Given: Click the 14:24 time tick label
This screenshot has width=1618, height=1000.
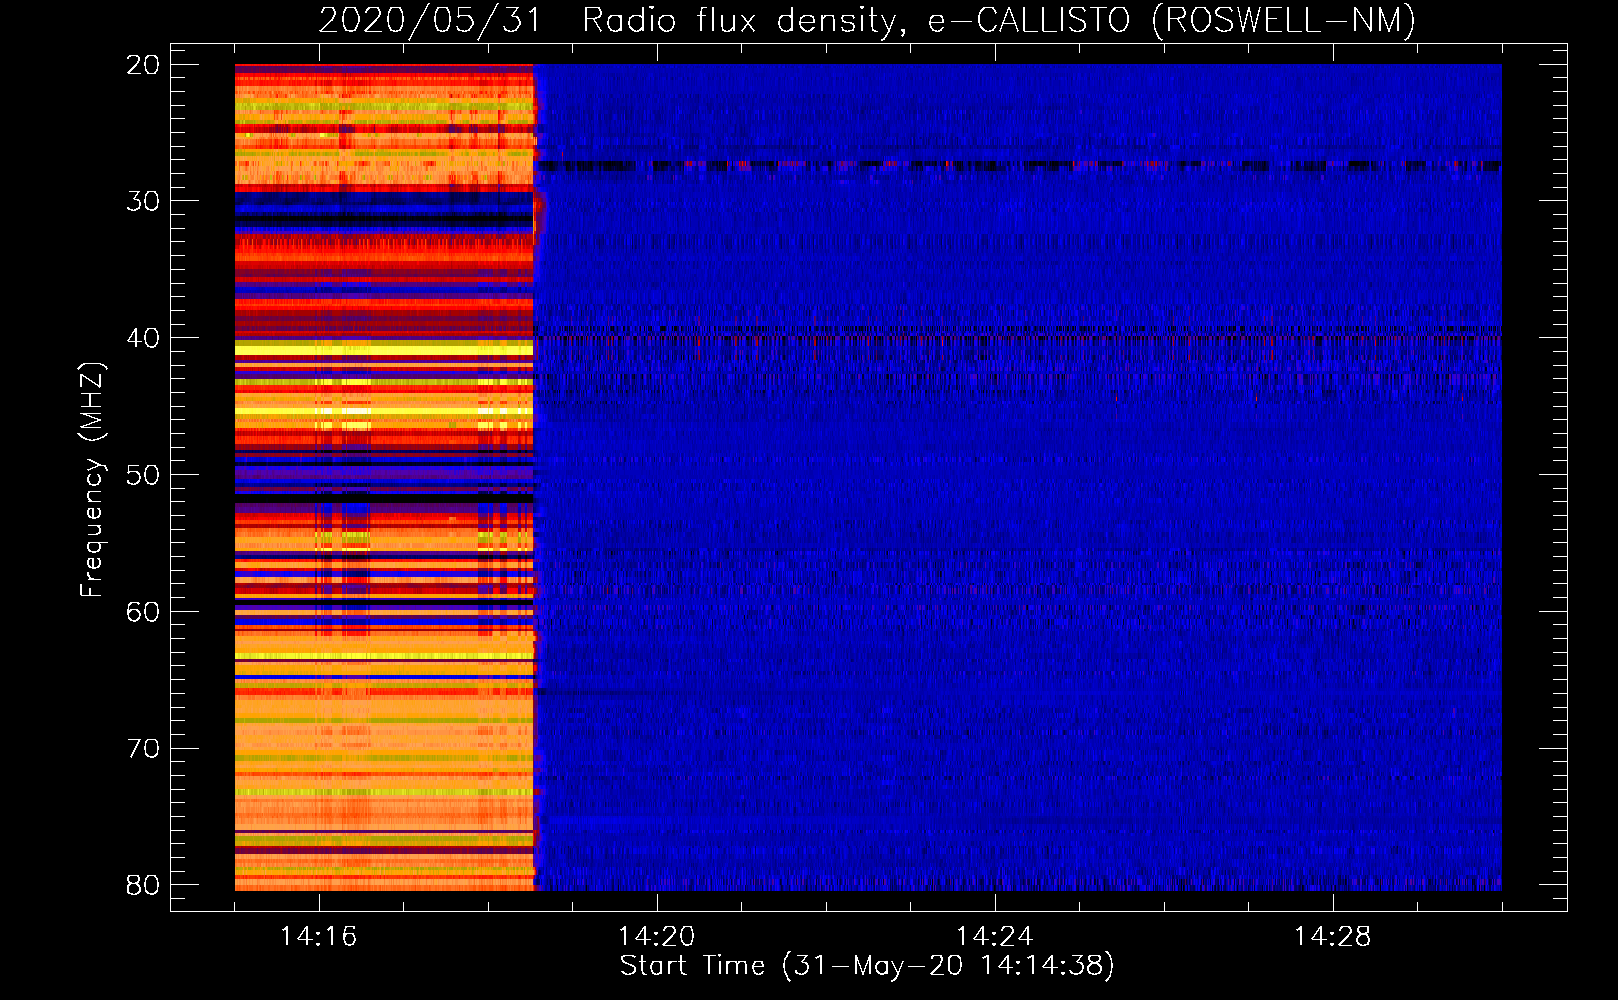Looking at the screenshot, I should tap(995, 937).
